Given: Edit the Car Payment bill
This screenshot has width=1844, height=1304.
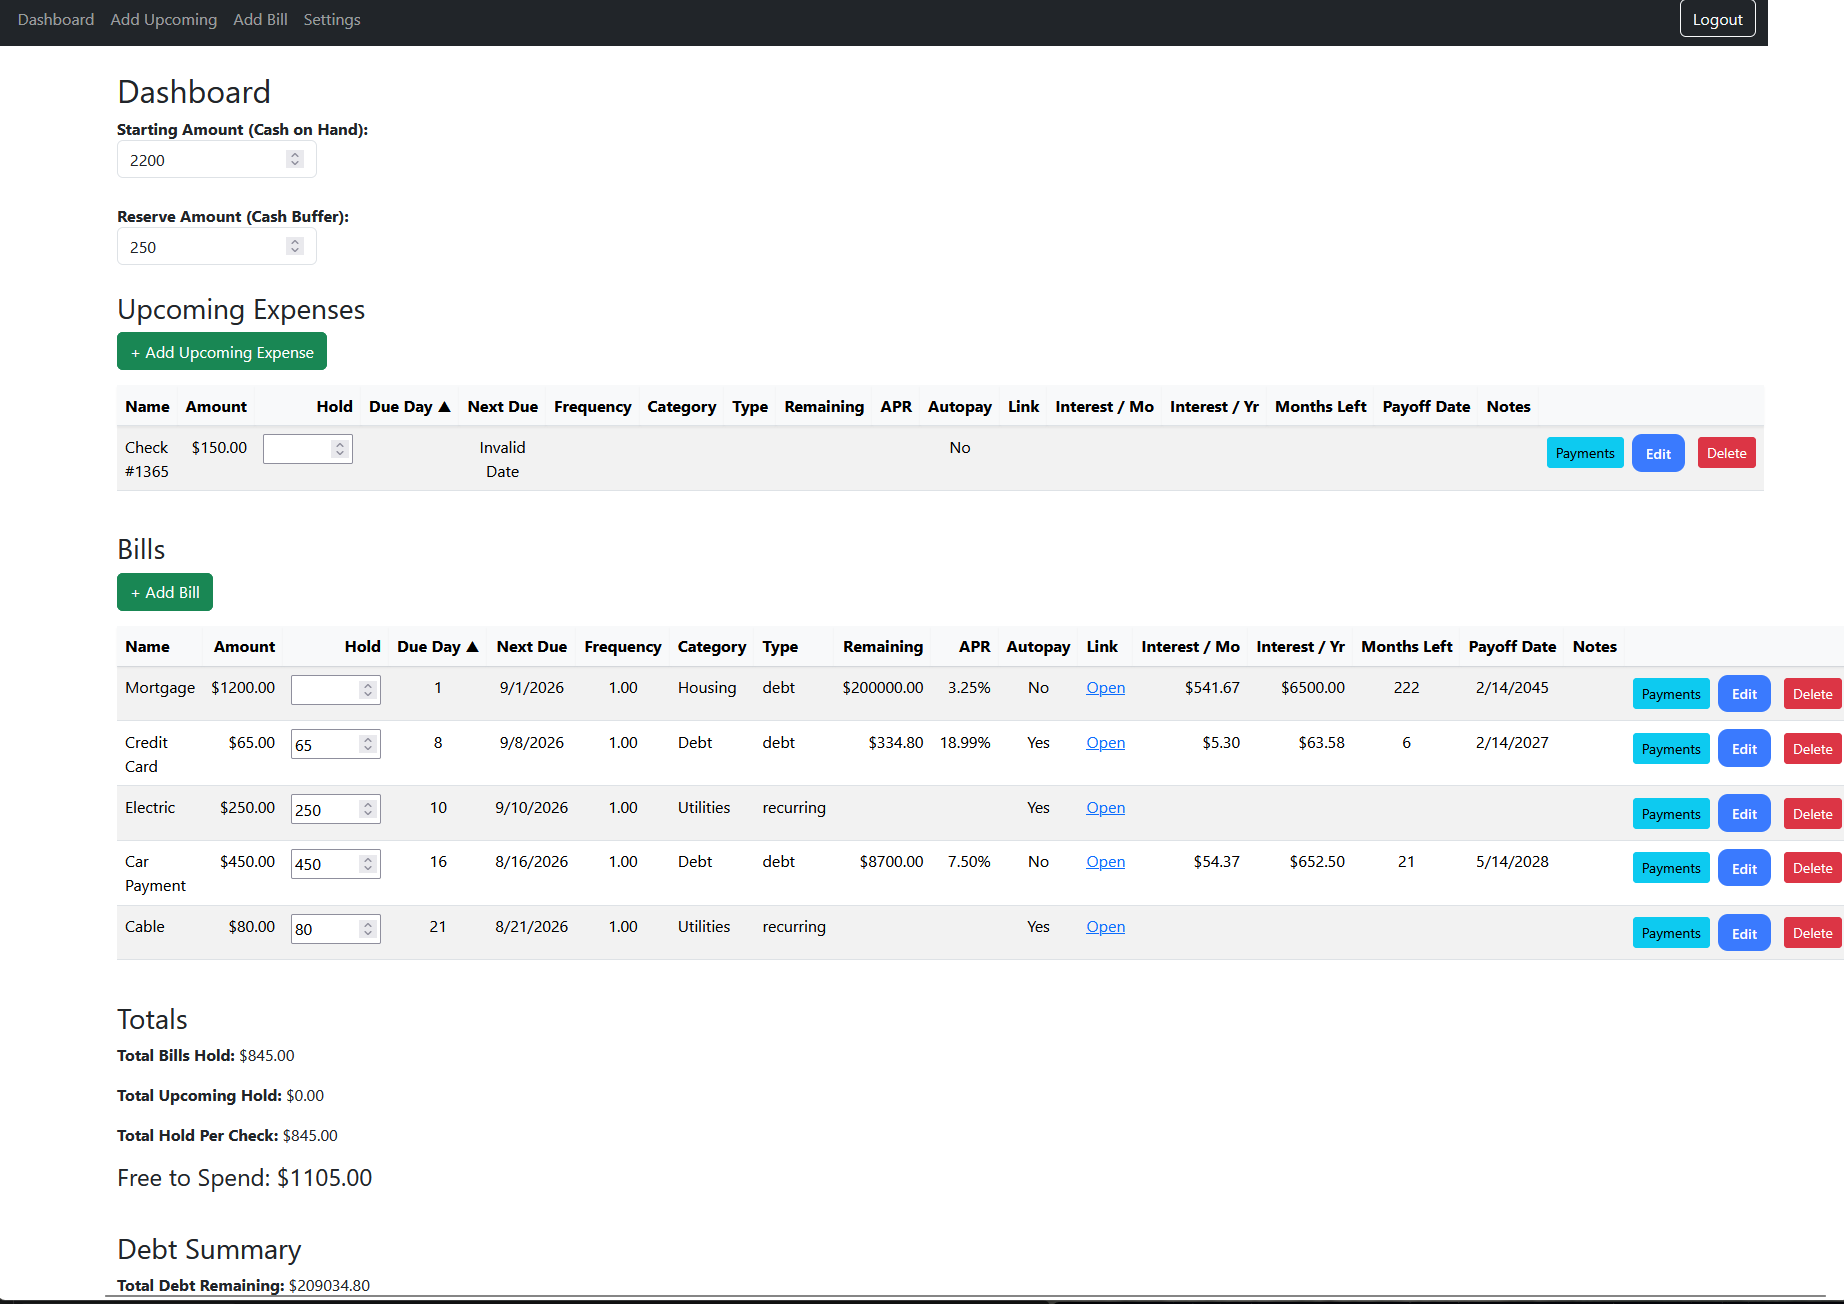Looking at the screenshot, I should click(x=1744, y=868).
